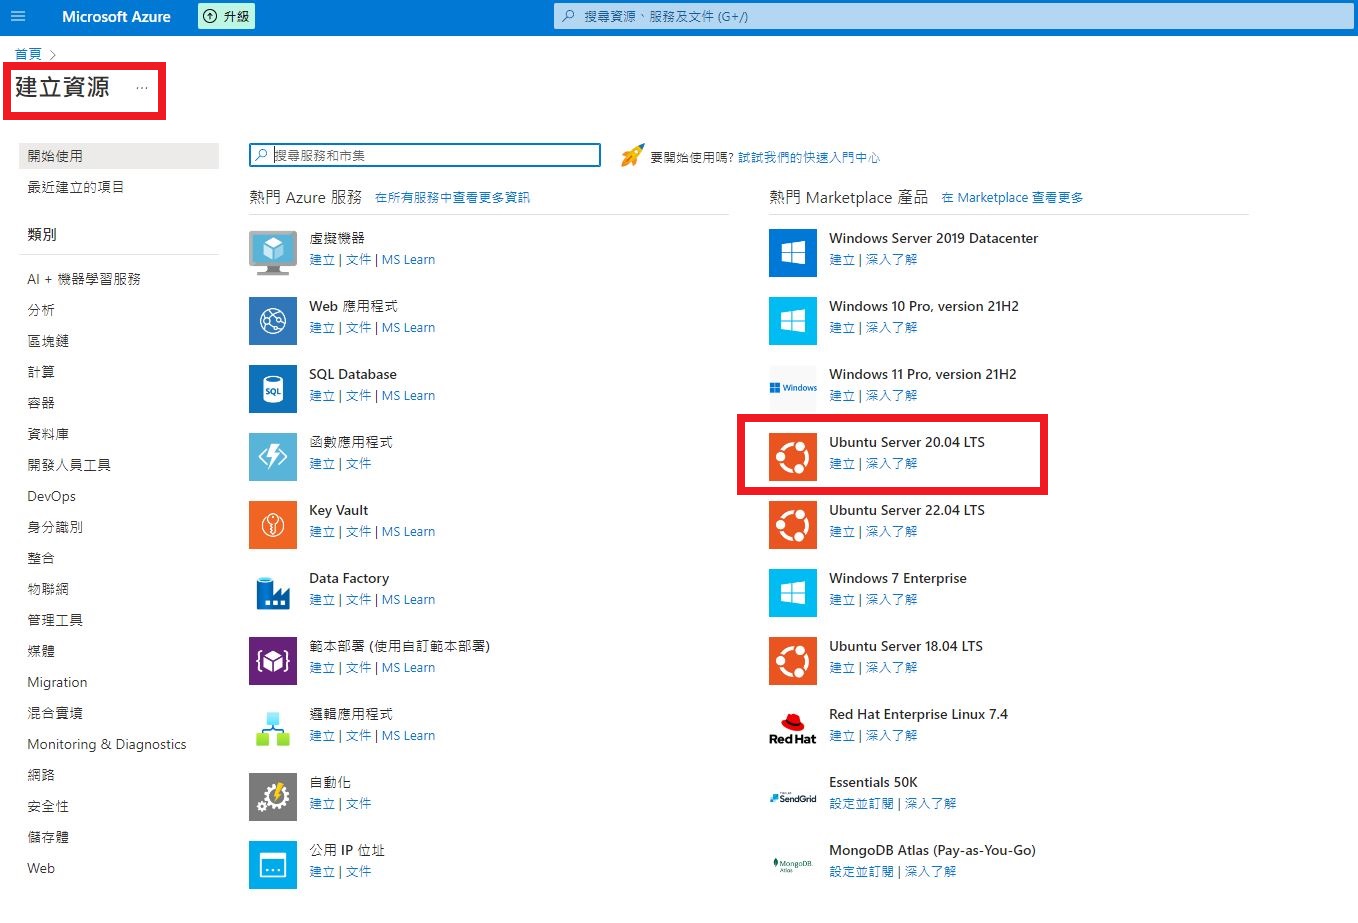Click 建立 under Ubuntu Server 20.04 LTS
This screenshot has height=923, width=1358.
[x=842, y=464]
